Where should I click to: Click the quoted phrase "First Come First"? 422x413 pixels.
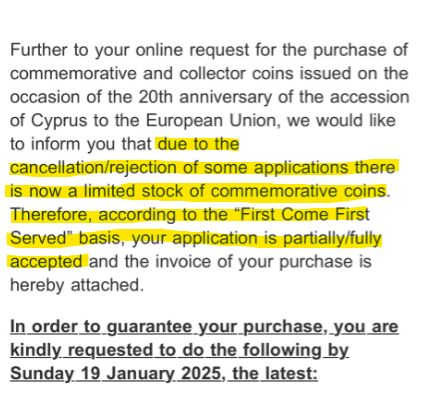[x=303, y=215]
